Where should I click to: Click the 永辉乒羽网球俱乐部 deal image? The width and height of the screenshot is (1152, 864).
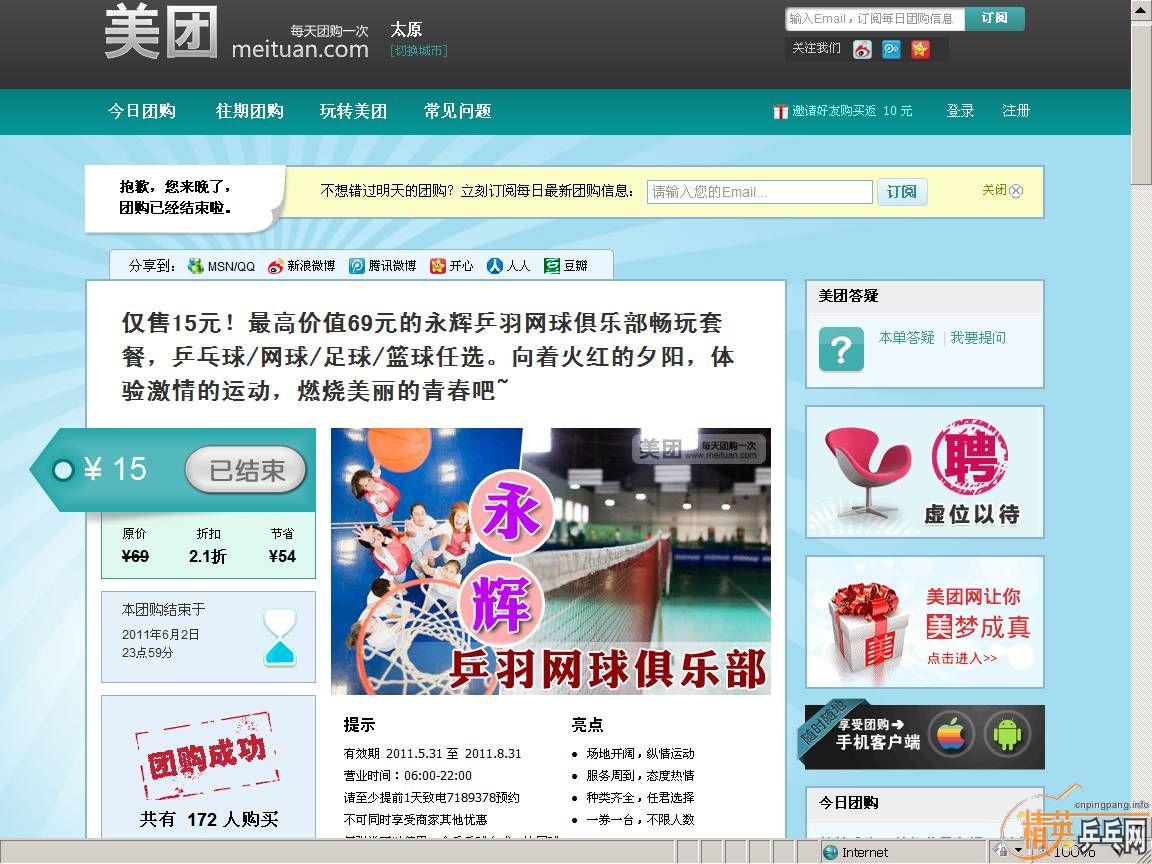pos(551,561)
